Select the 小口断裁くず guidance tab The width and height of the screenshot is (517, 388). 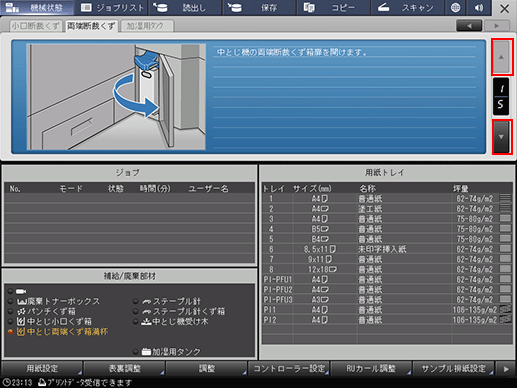point(36,26)
